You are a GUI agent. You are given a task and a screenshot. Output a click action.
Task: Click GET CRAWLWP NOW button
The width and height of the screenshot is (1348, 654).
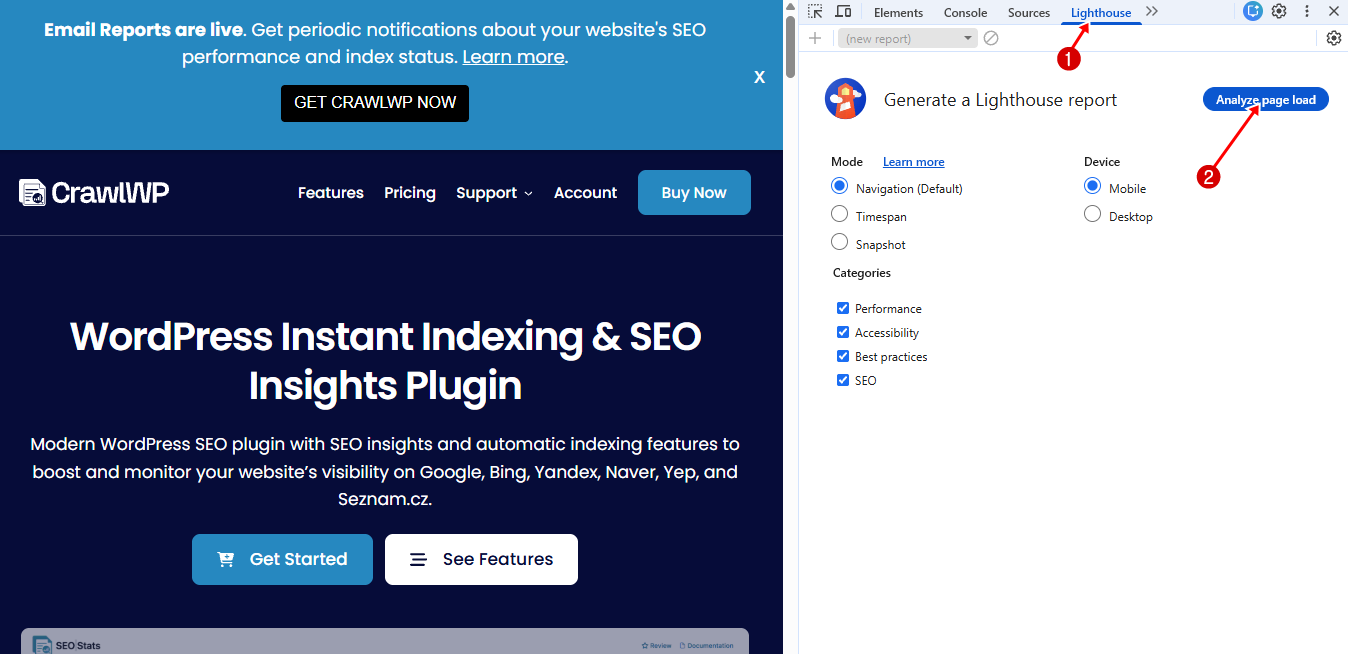[375, 103]
